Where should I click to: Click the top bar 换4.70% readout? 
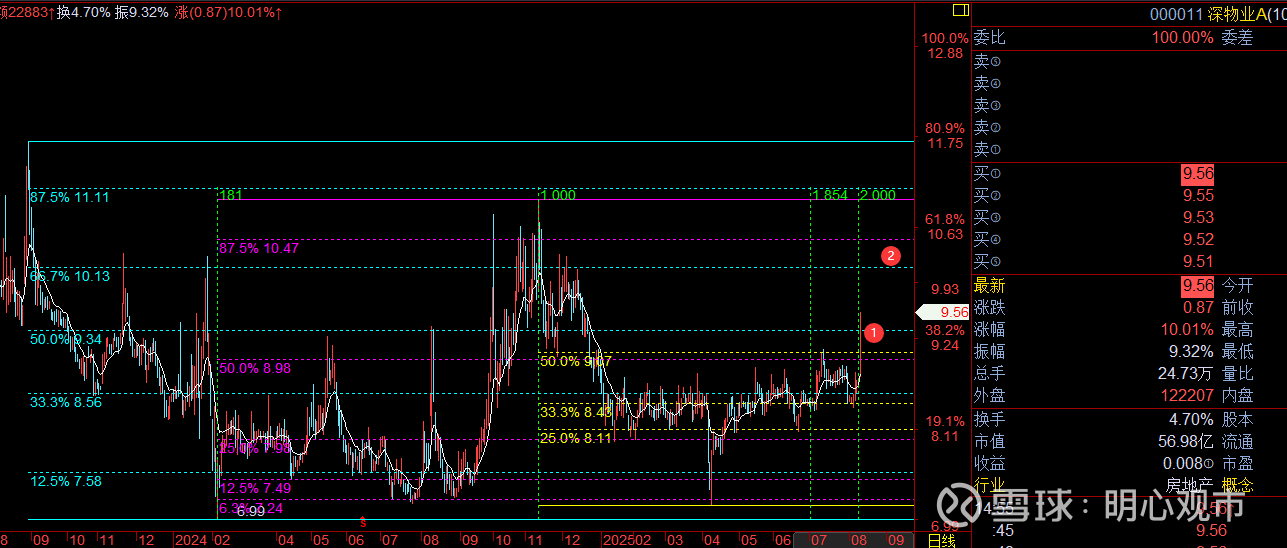[x=83, y=12]
